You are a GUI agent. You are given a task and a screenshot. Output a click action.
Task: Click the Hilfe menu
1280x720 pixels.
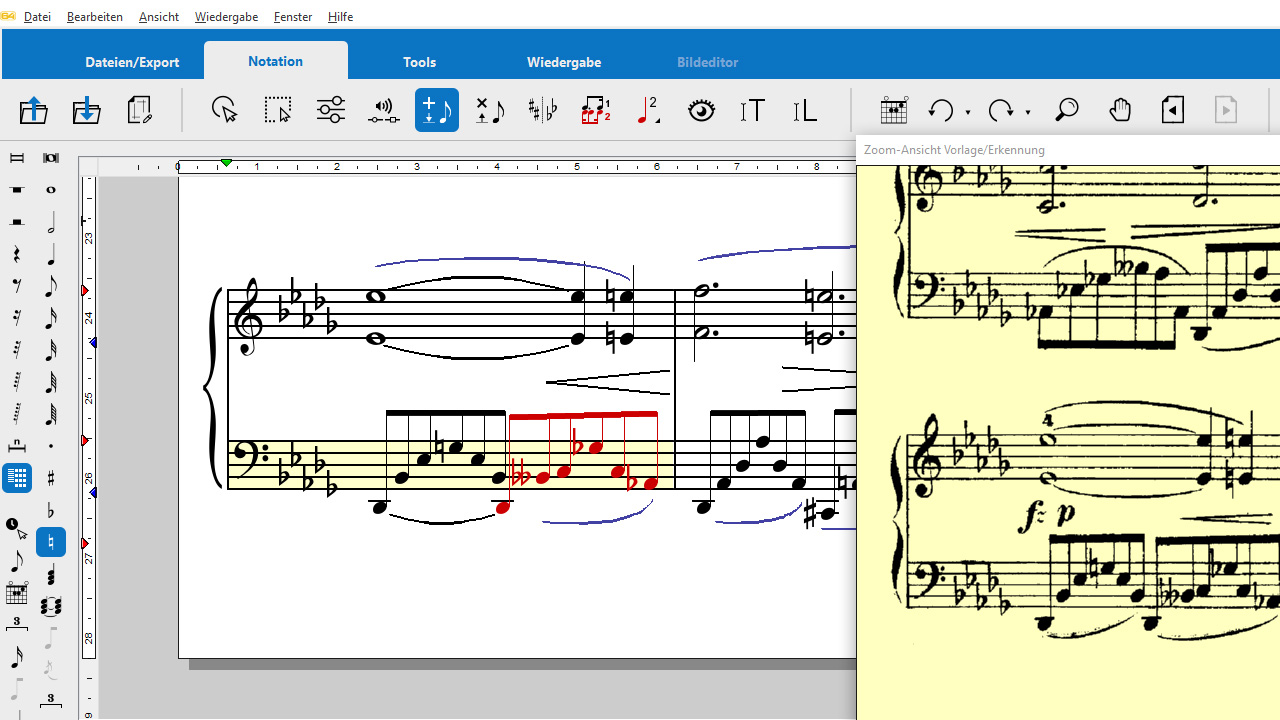[340, 17]
